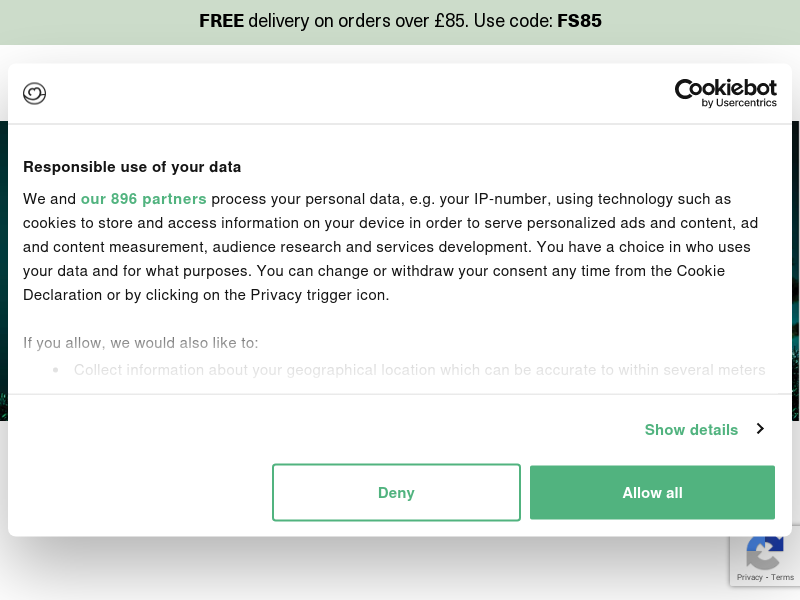The height and width of the screenshot is (600, 800).
Task: Click the FREE delivery promo banner
Action: coord(400,22)
